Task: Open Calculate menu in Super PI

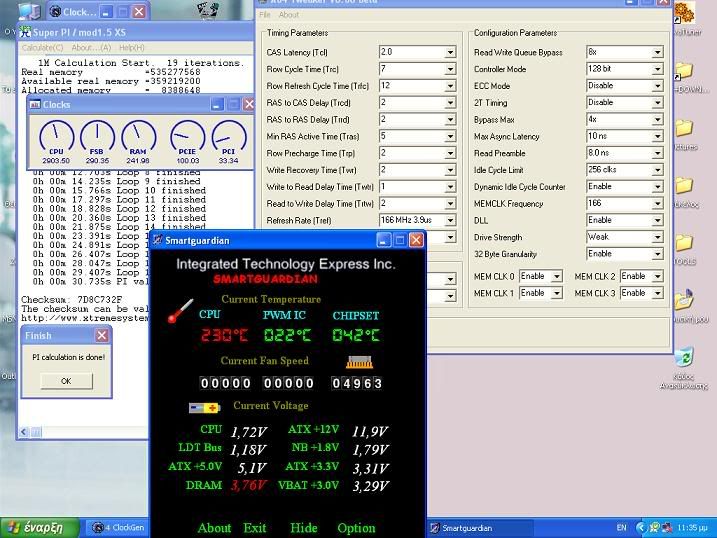Action: pos(43,48)
